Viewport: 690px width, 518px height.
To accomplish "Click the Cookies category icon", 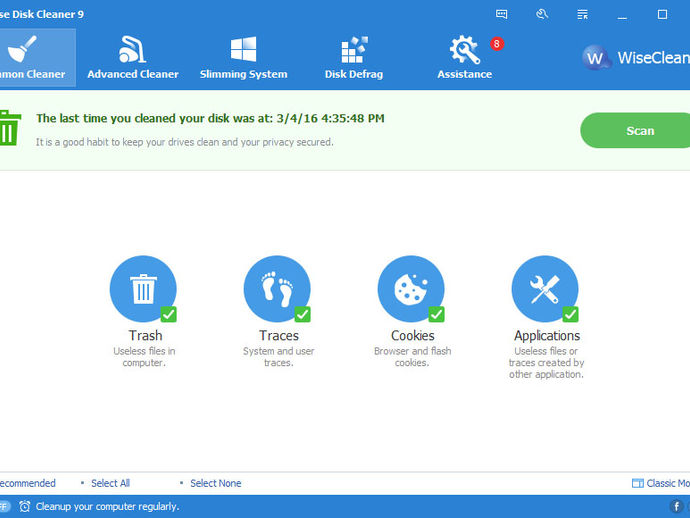I will [411, 289].
